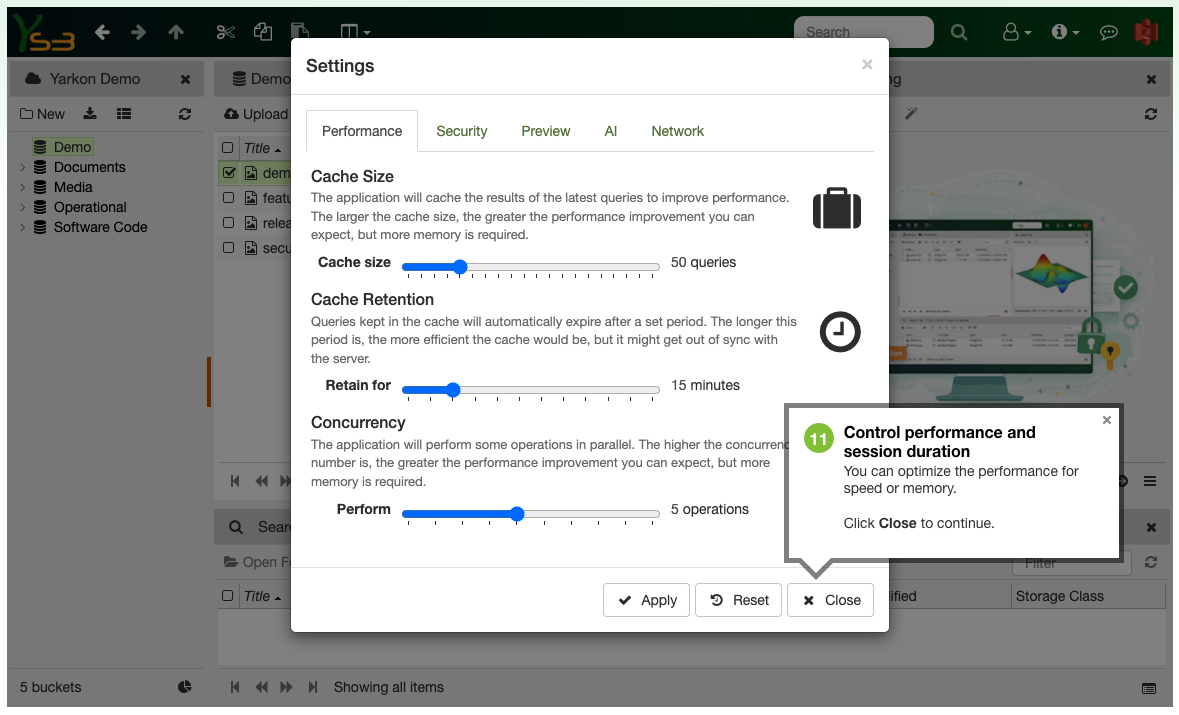Click the Search input field
1179x715 pixels.
(x=862, y=32)
